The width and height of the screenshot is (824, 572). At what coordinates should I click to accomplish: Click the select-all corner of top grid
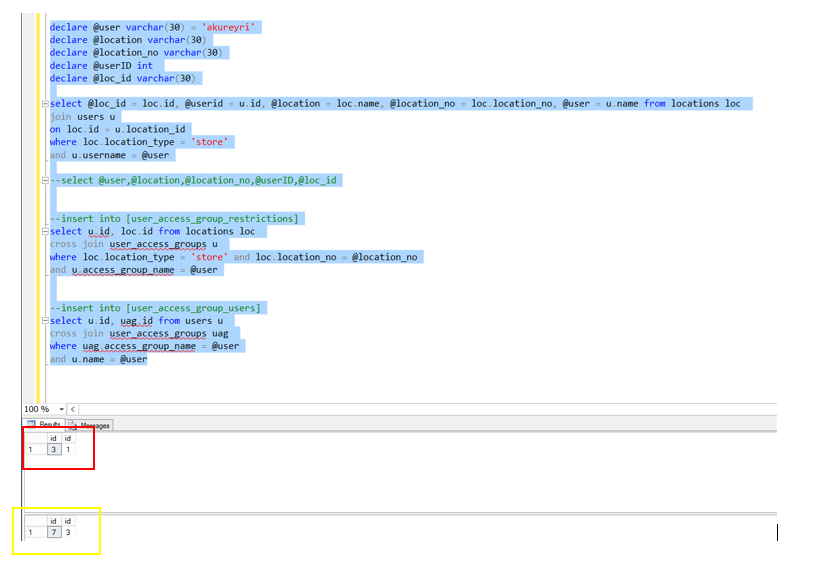pyautogui.click(x=32, y=438)
